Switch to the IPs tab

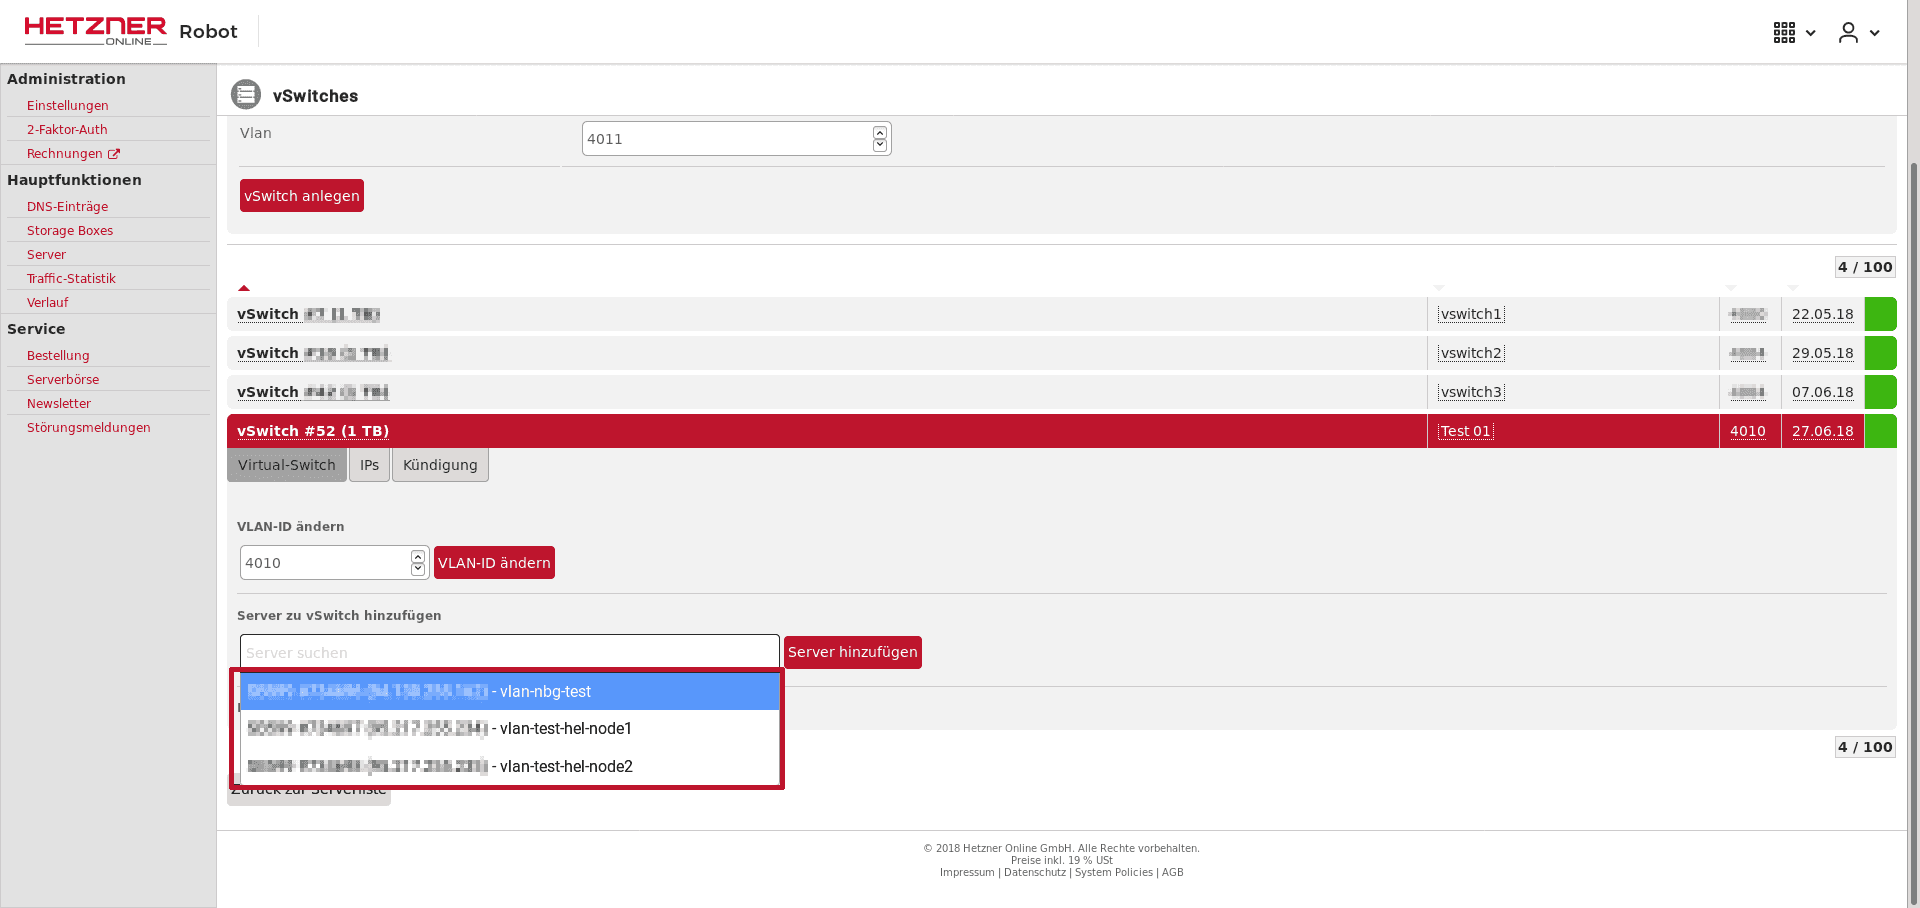click(x=369, y=465)
